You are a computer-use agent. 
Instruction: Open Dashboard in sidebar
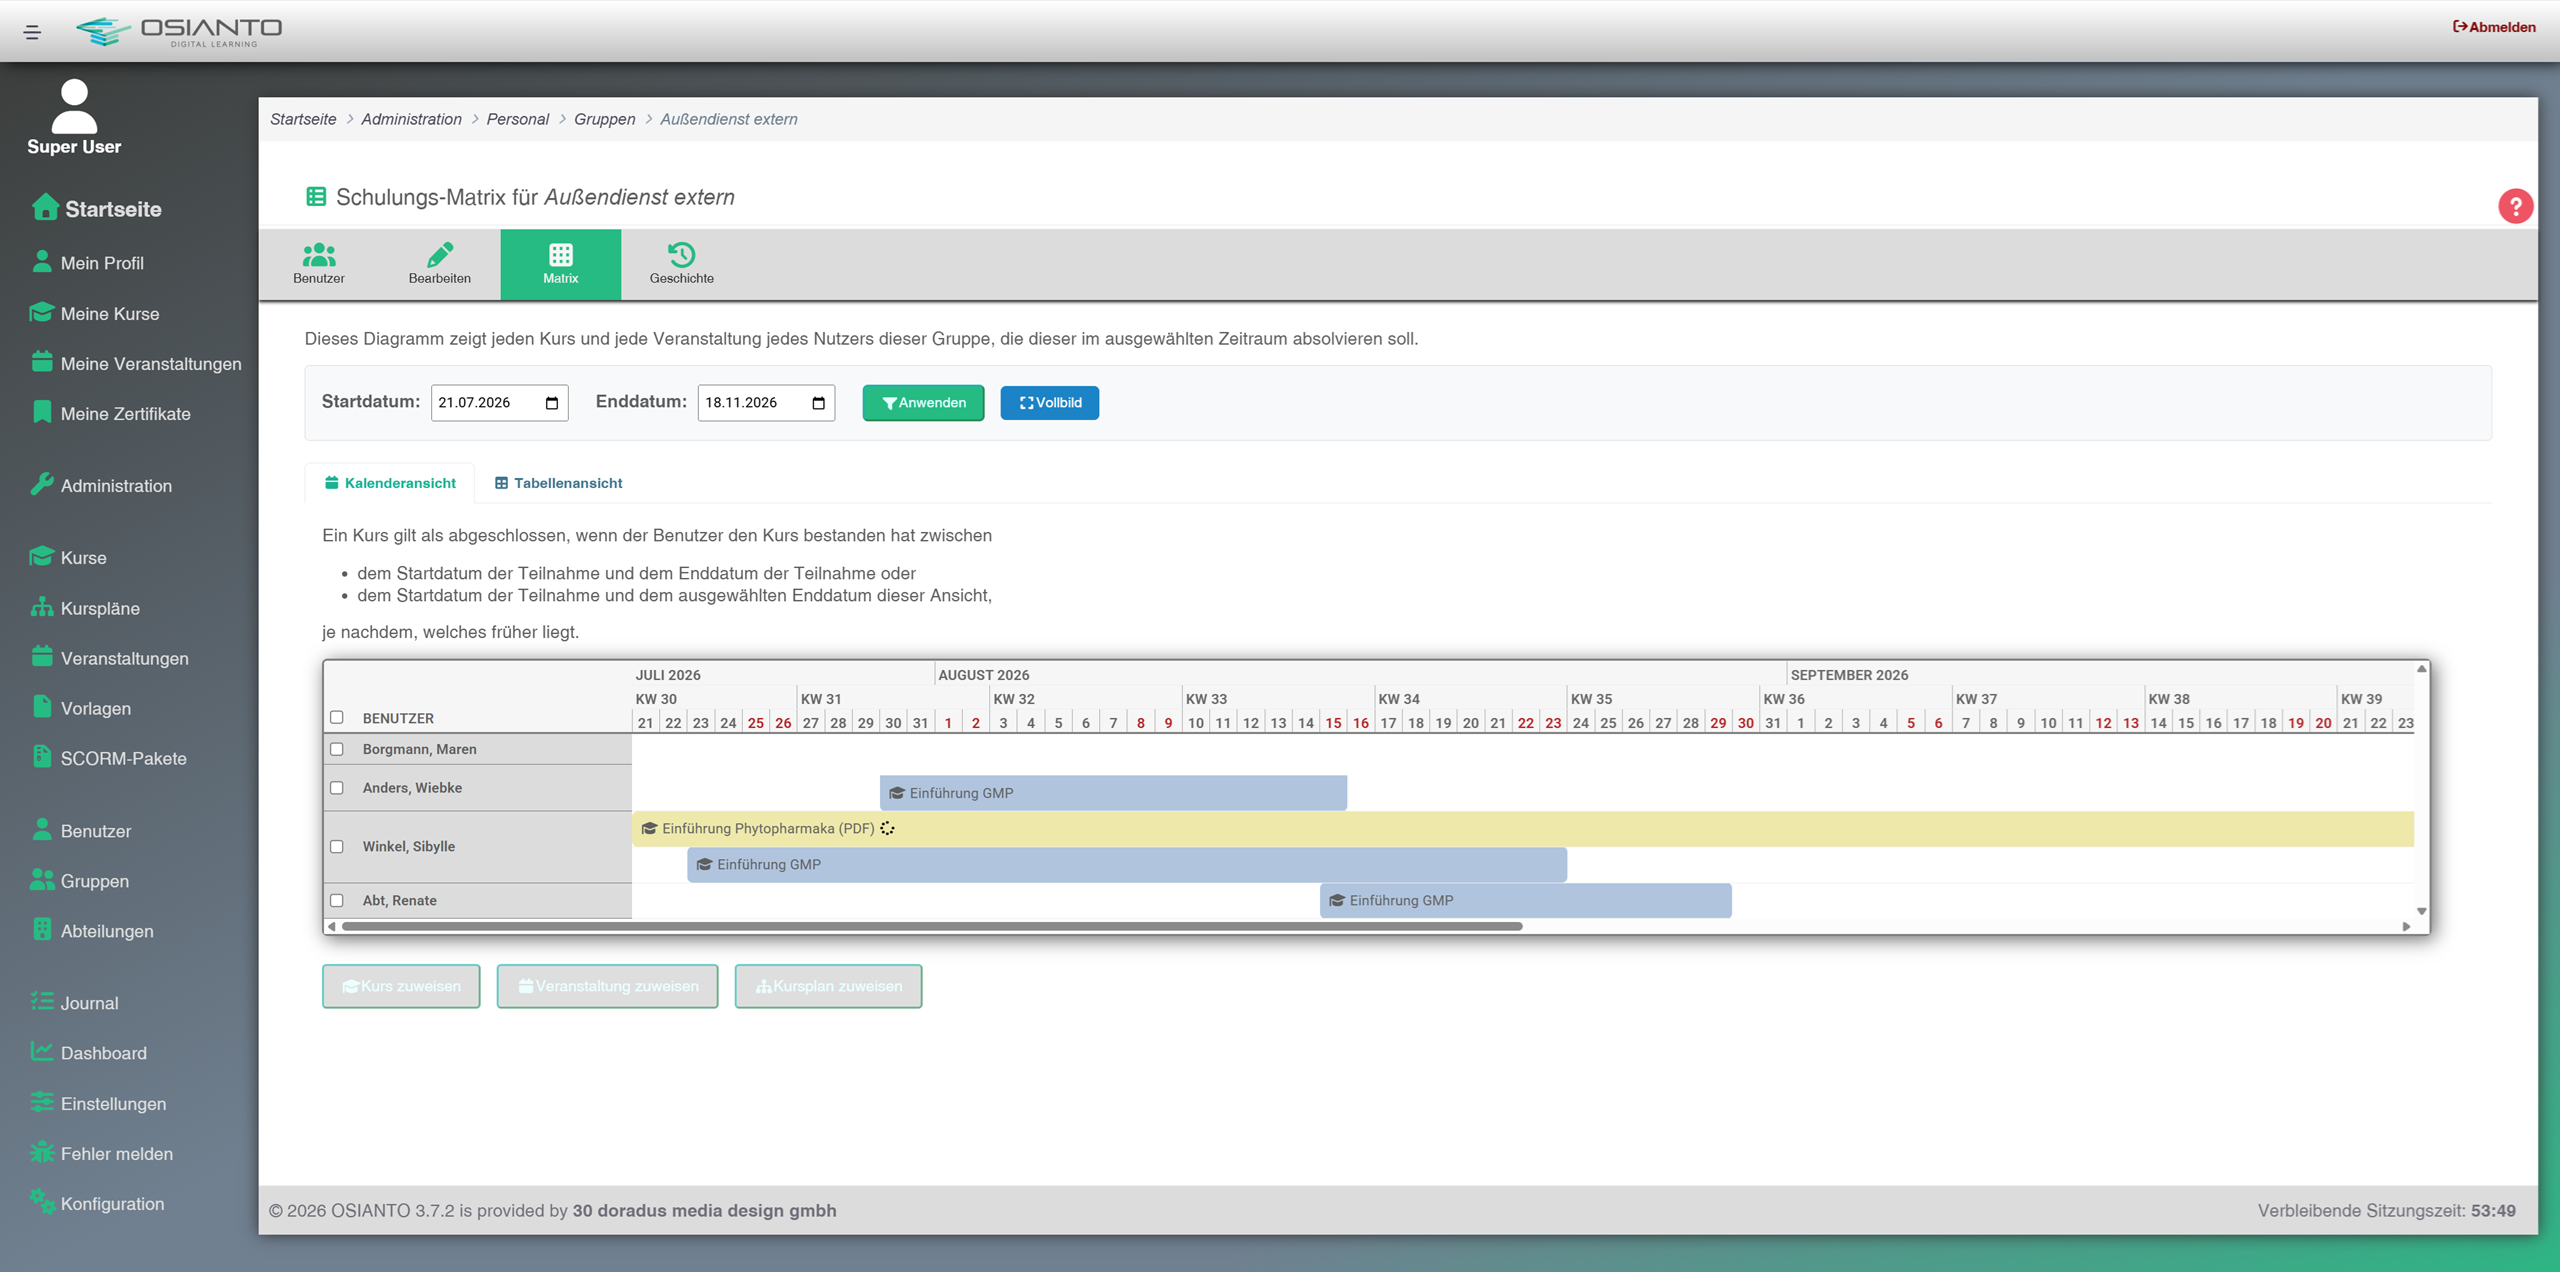[x=89, y=1052]
